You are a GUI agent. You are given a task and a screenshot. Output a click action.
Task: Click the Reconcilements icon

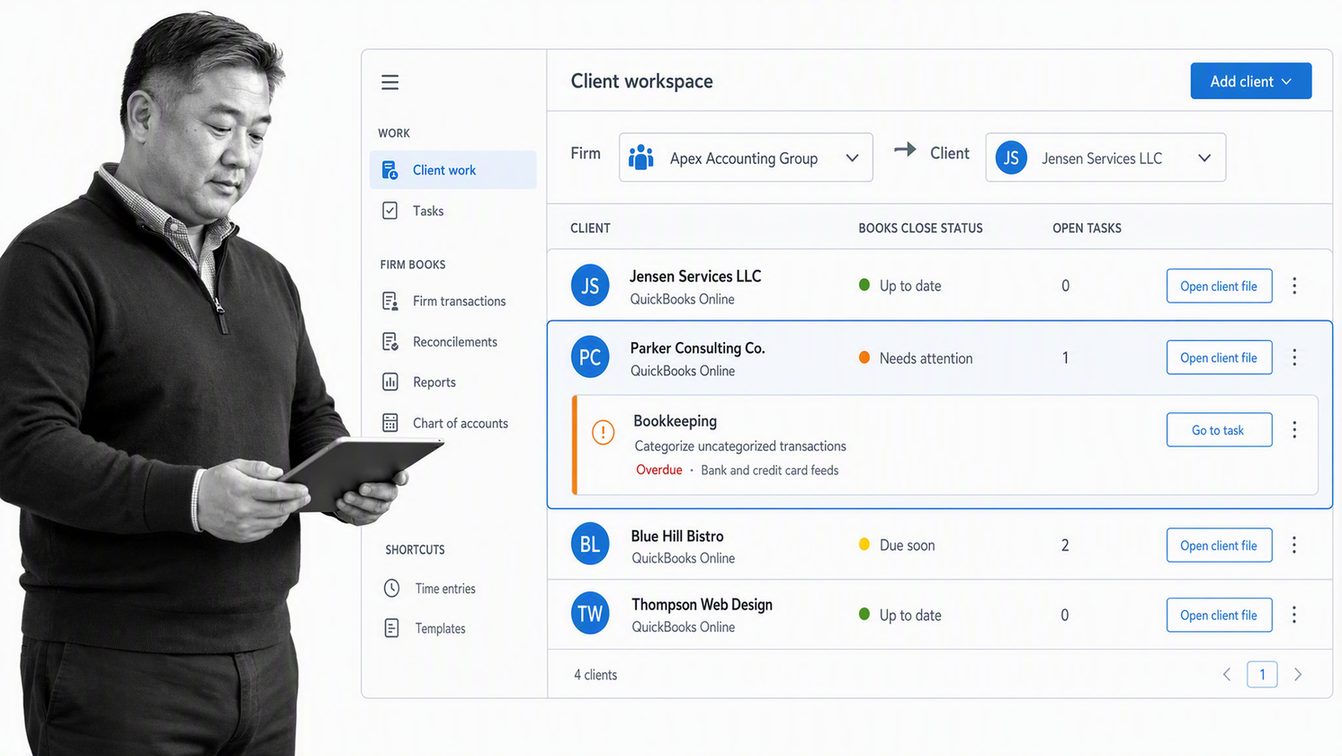390,342
